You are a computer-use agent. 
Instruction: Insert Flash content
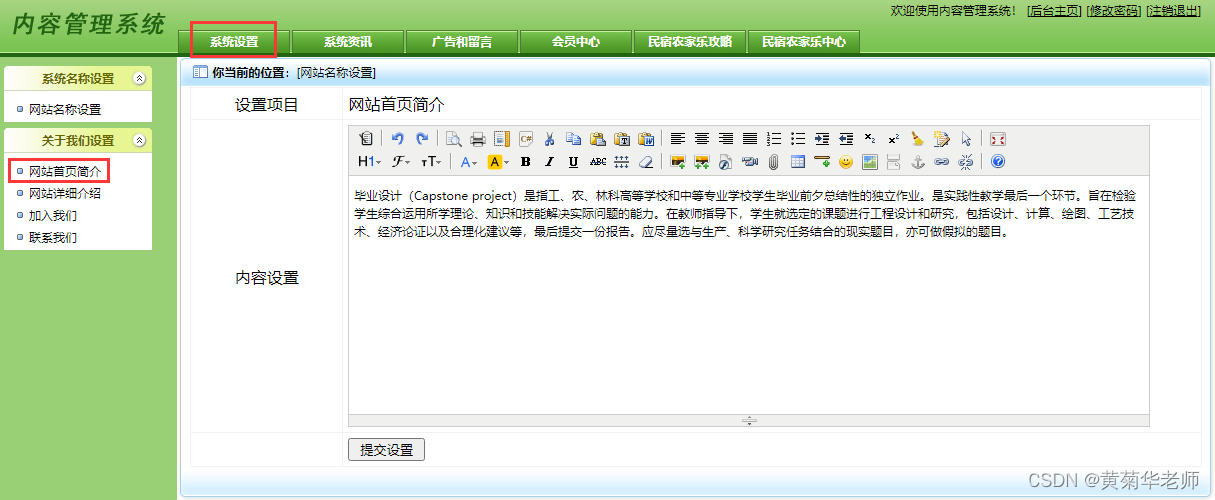point(725,161)
